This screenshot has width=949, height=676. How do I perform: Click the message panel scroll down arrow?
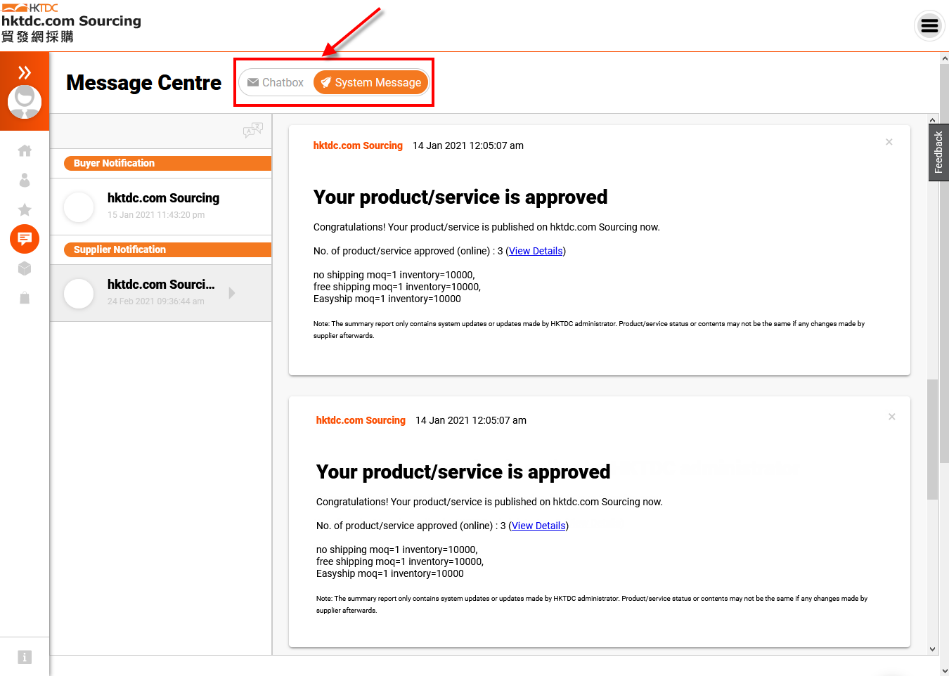tap(933, 649)
